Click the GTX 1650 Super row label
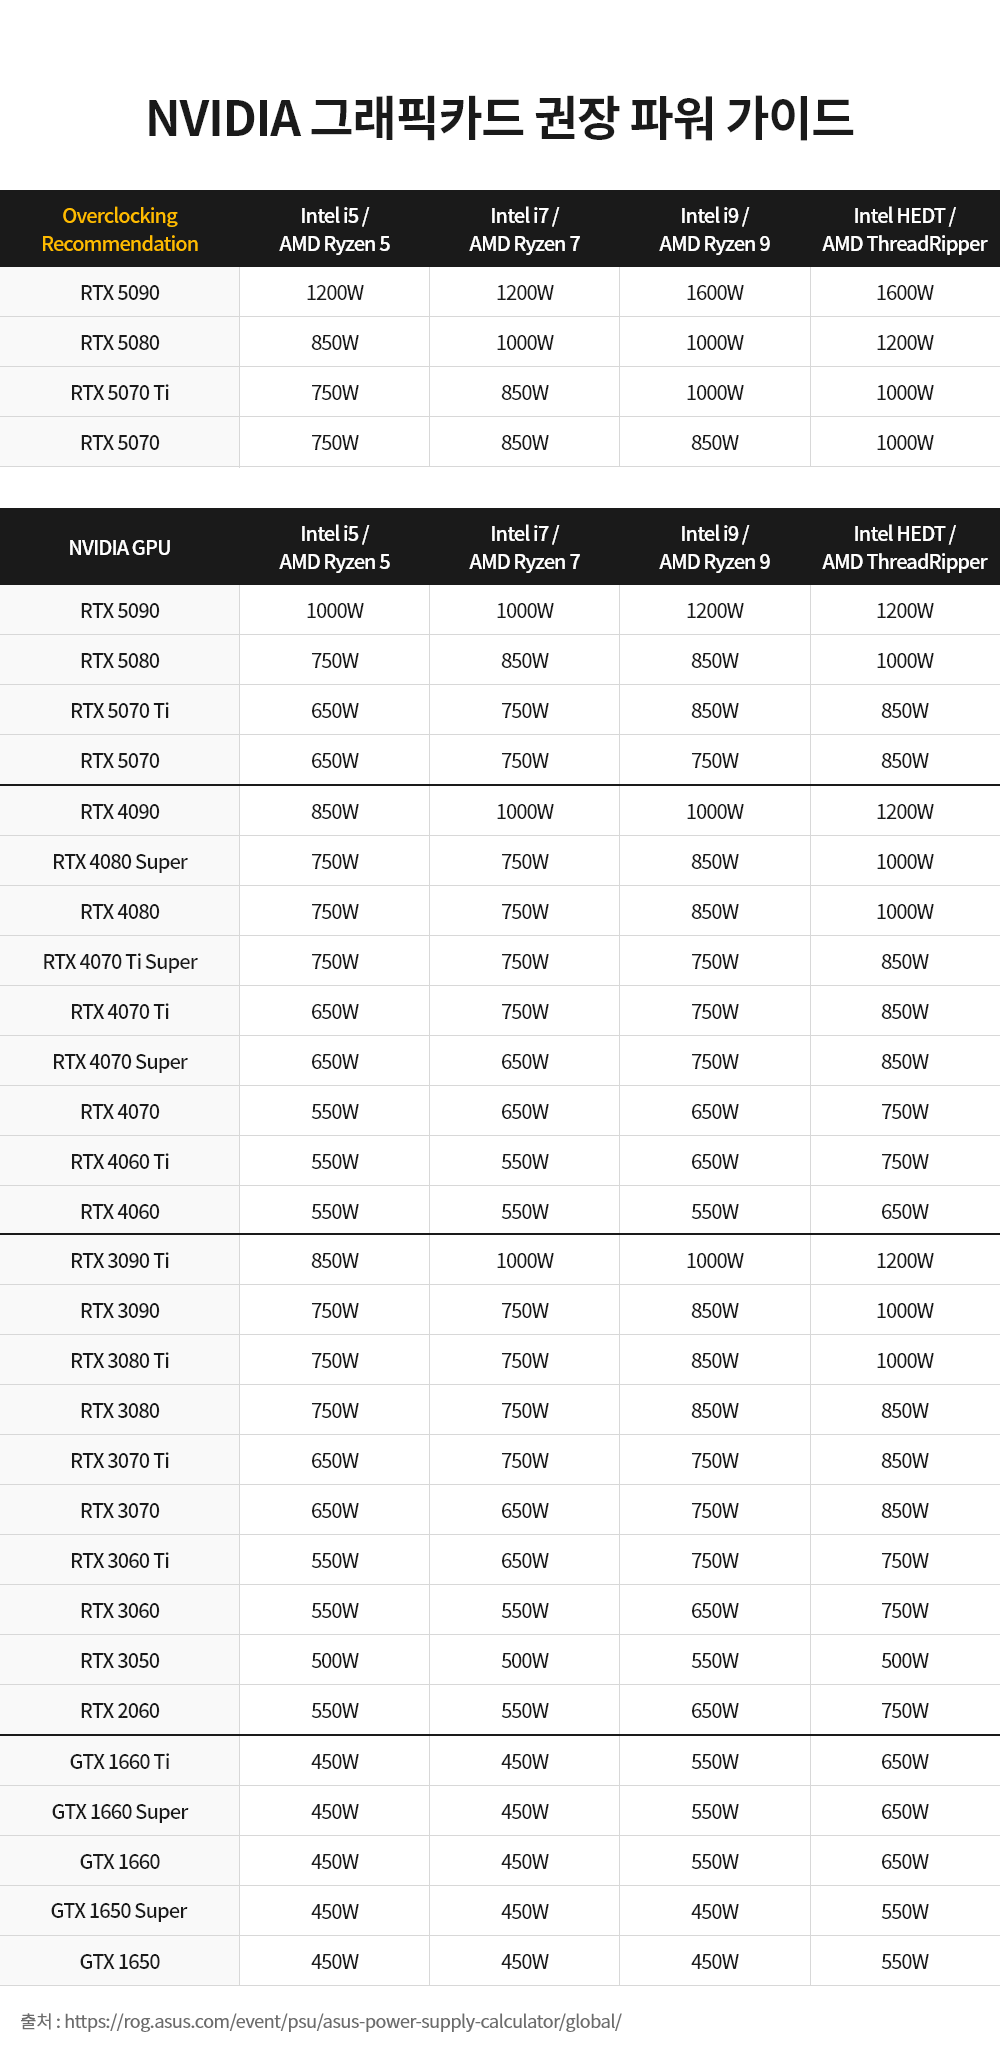Screen dimensions: 1000x2053 click(120, 1911)
